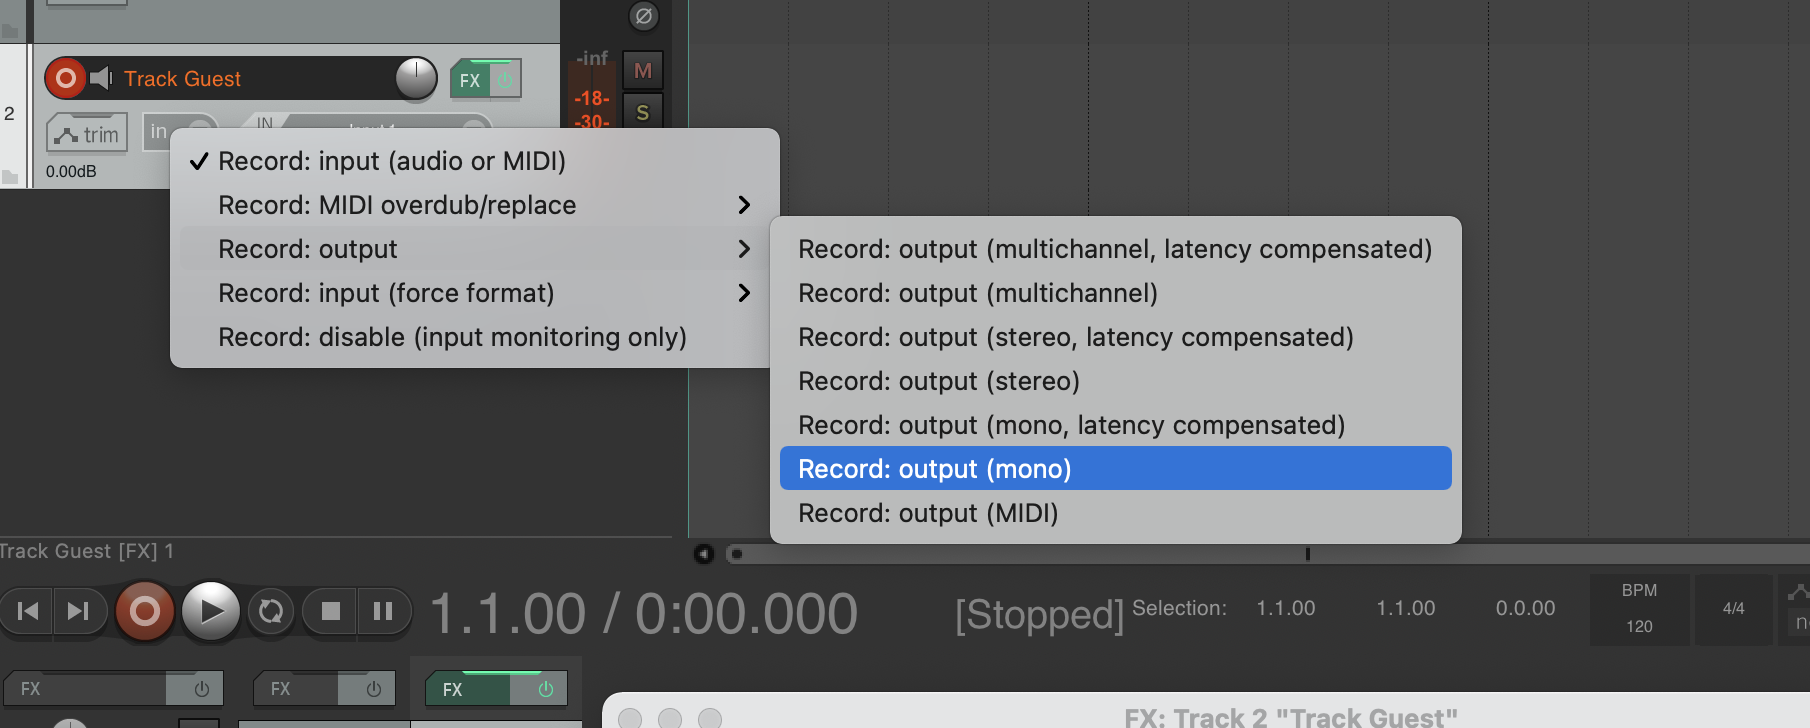Mute Track Guest with the M button

point(643,71)
